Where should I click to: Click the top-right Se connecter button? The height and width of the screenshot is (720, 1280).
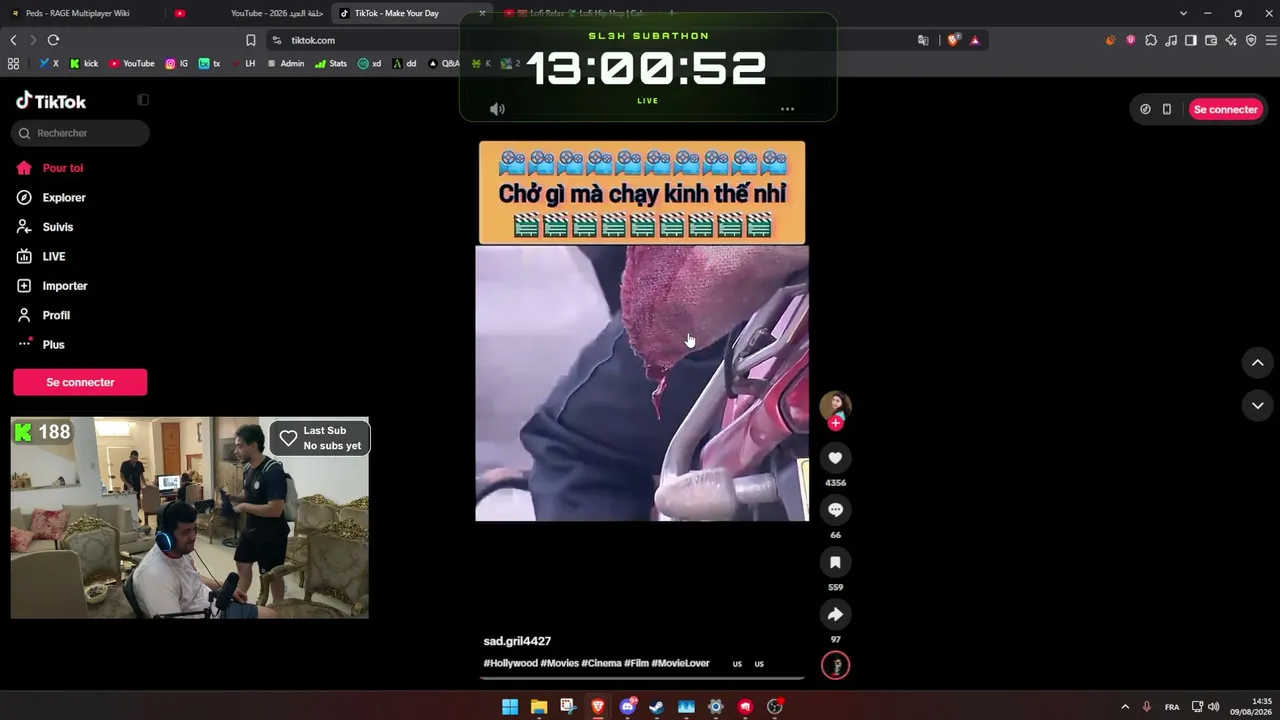(1225, 109)
